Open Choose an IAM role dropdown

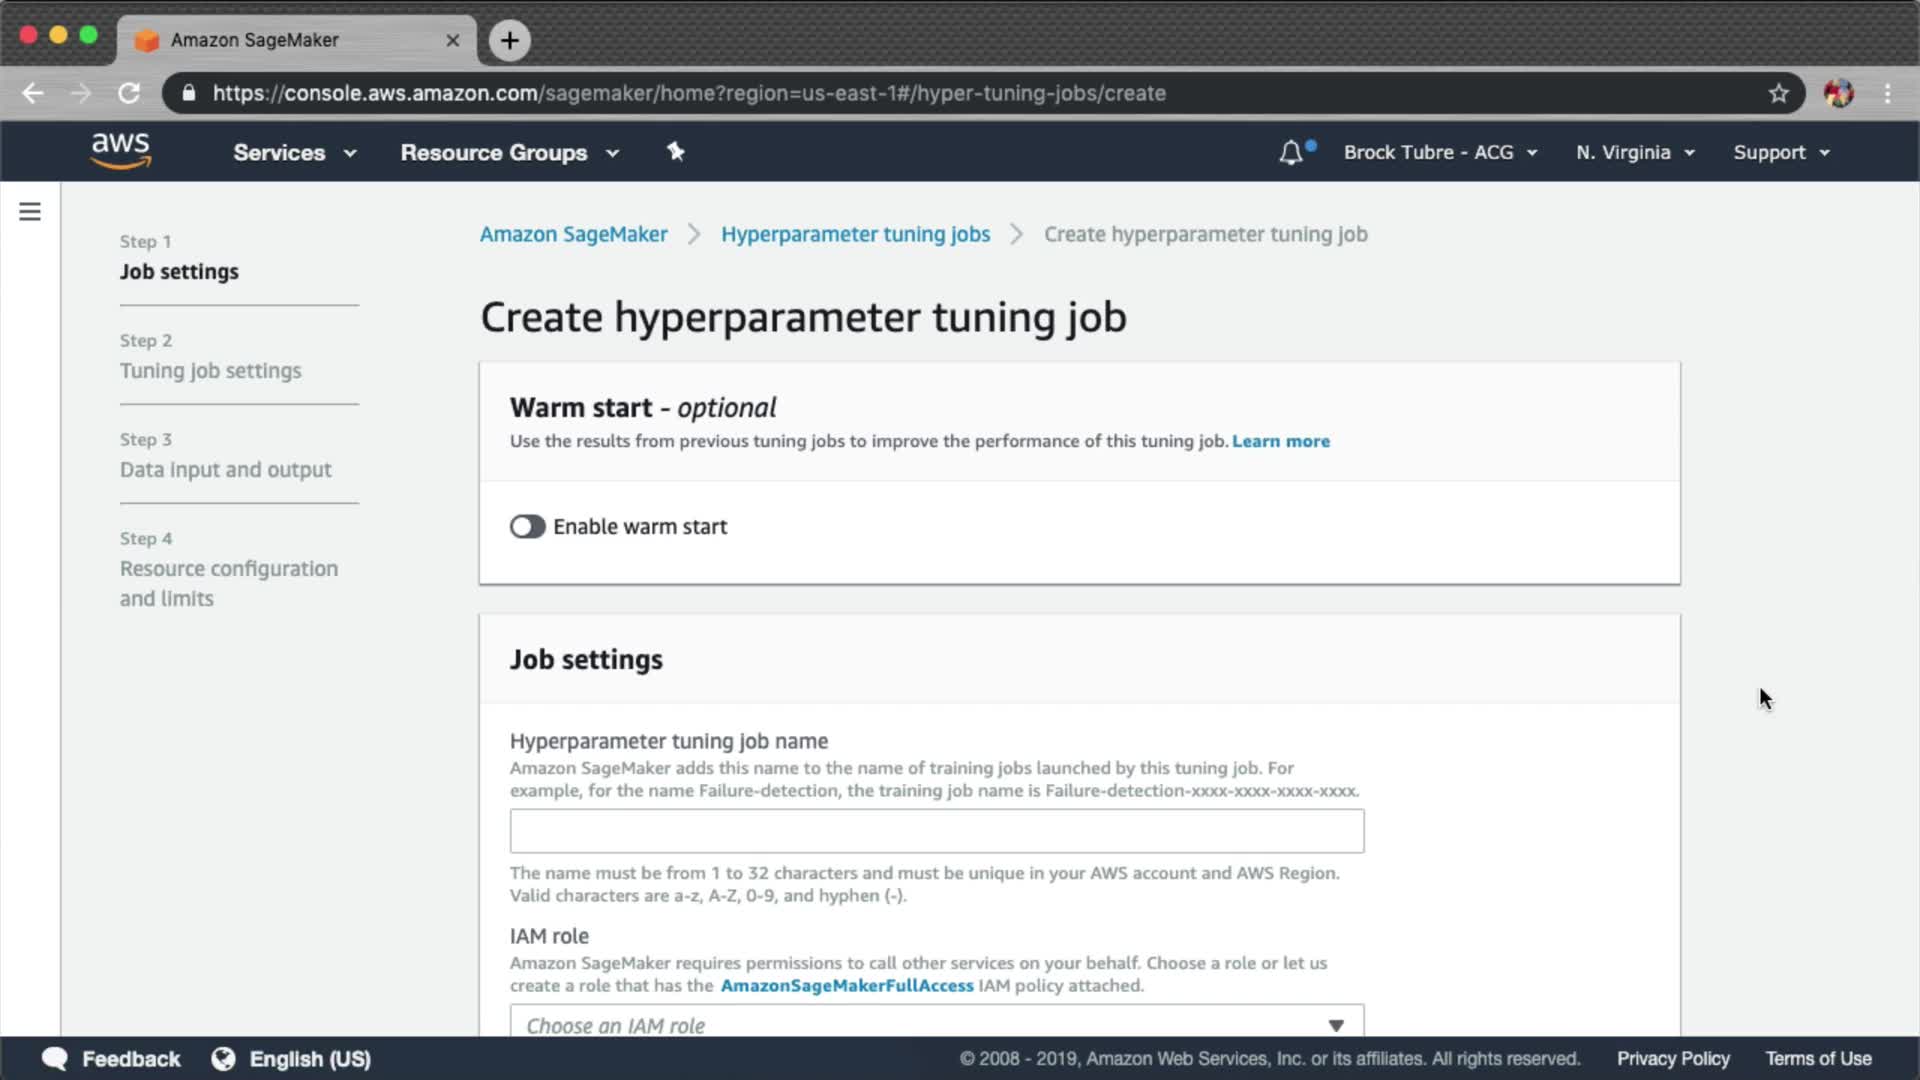tap(936, 1024)
